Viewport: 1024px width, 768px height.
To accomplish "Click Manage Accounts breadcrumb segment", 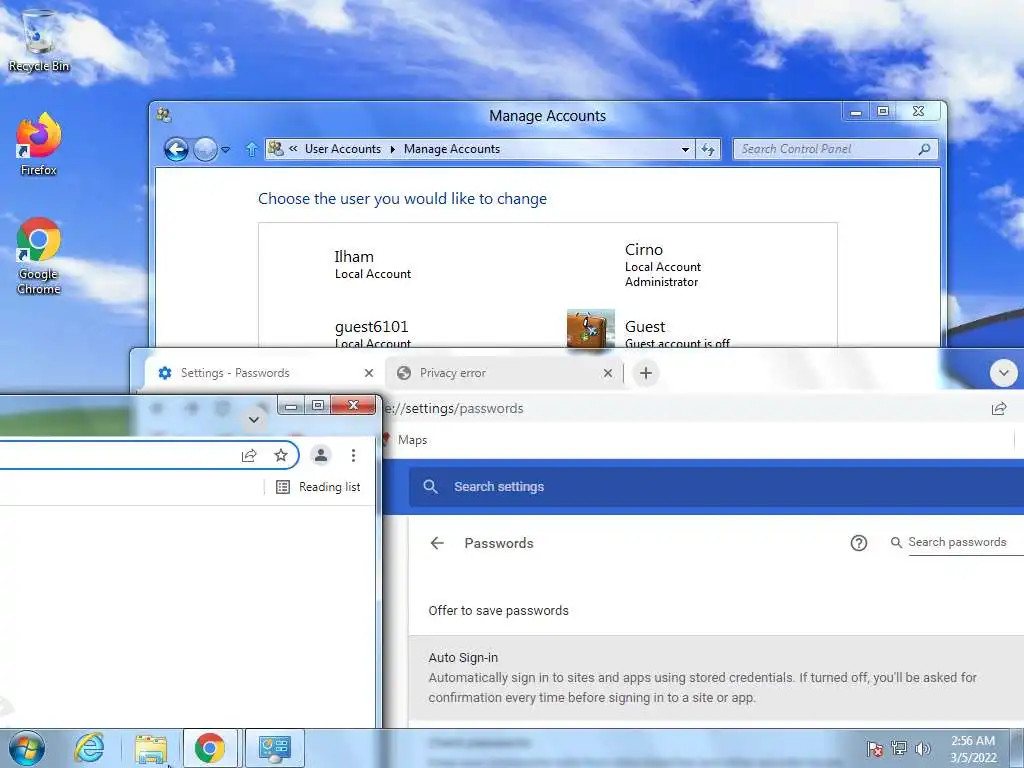I will click(x=452, y=149).
